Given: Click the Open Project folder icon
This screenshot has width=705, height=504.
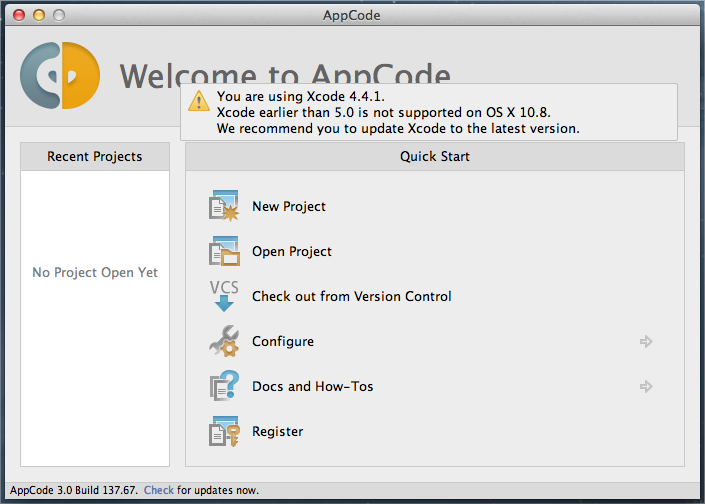Looking at the screenshot, I should 224,251.
